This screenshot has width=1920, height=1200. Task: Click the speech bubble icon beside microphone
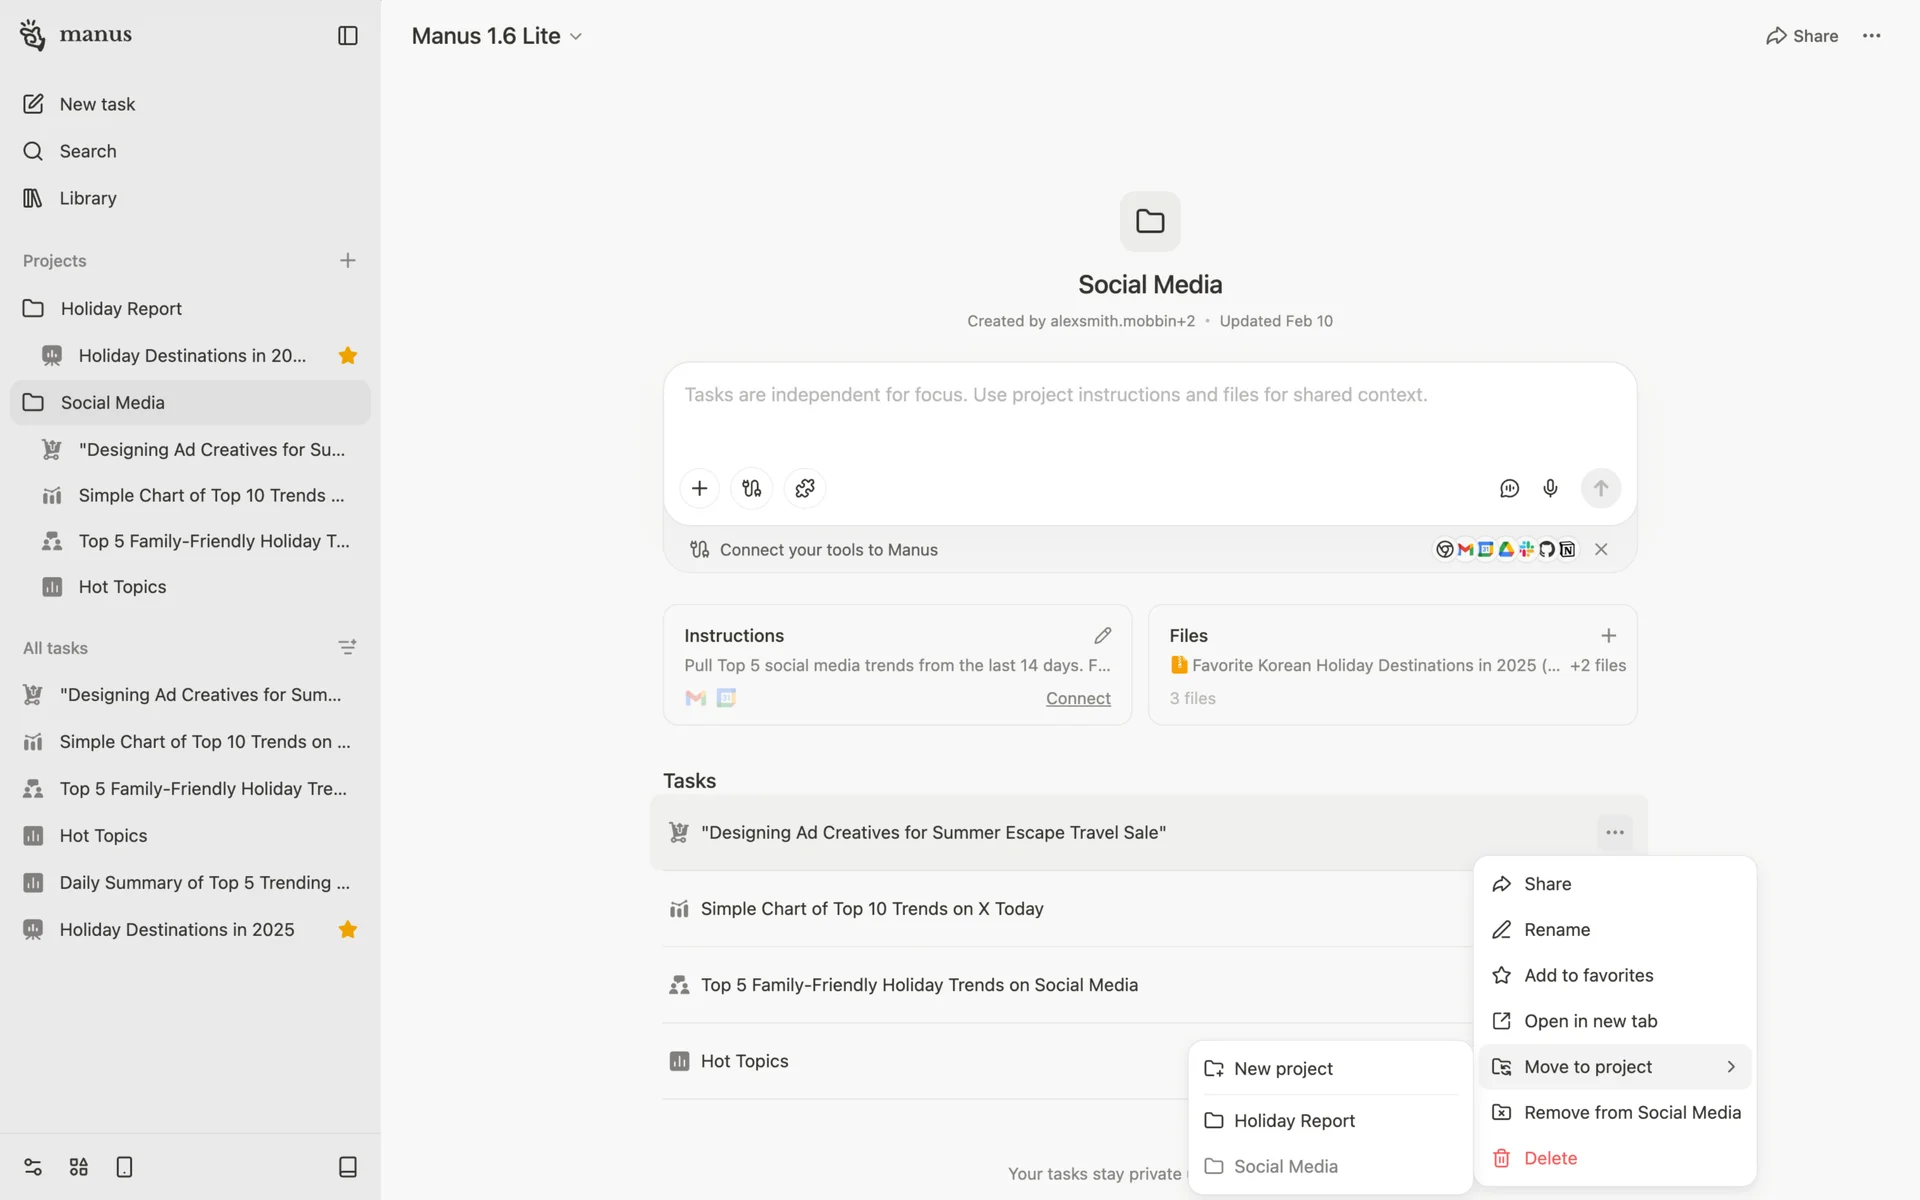[x=1509, y=488]
